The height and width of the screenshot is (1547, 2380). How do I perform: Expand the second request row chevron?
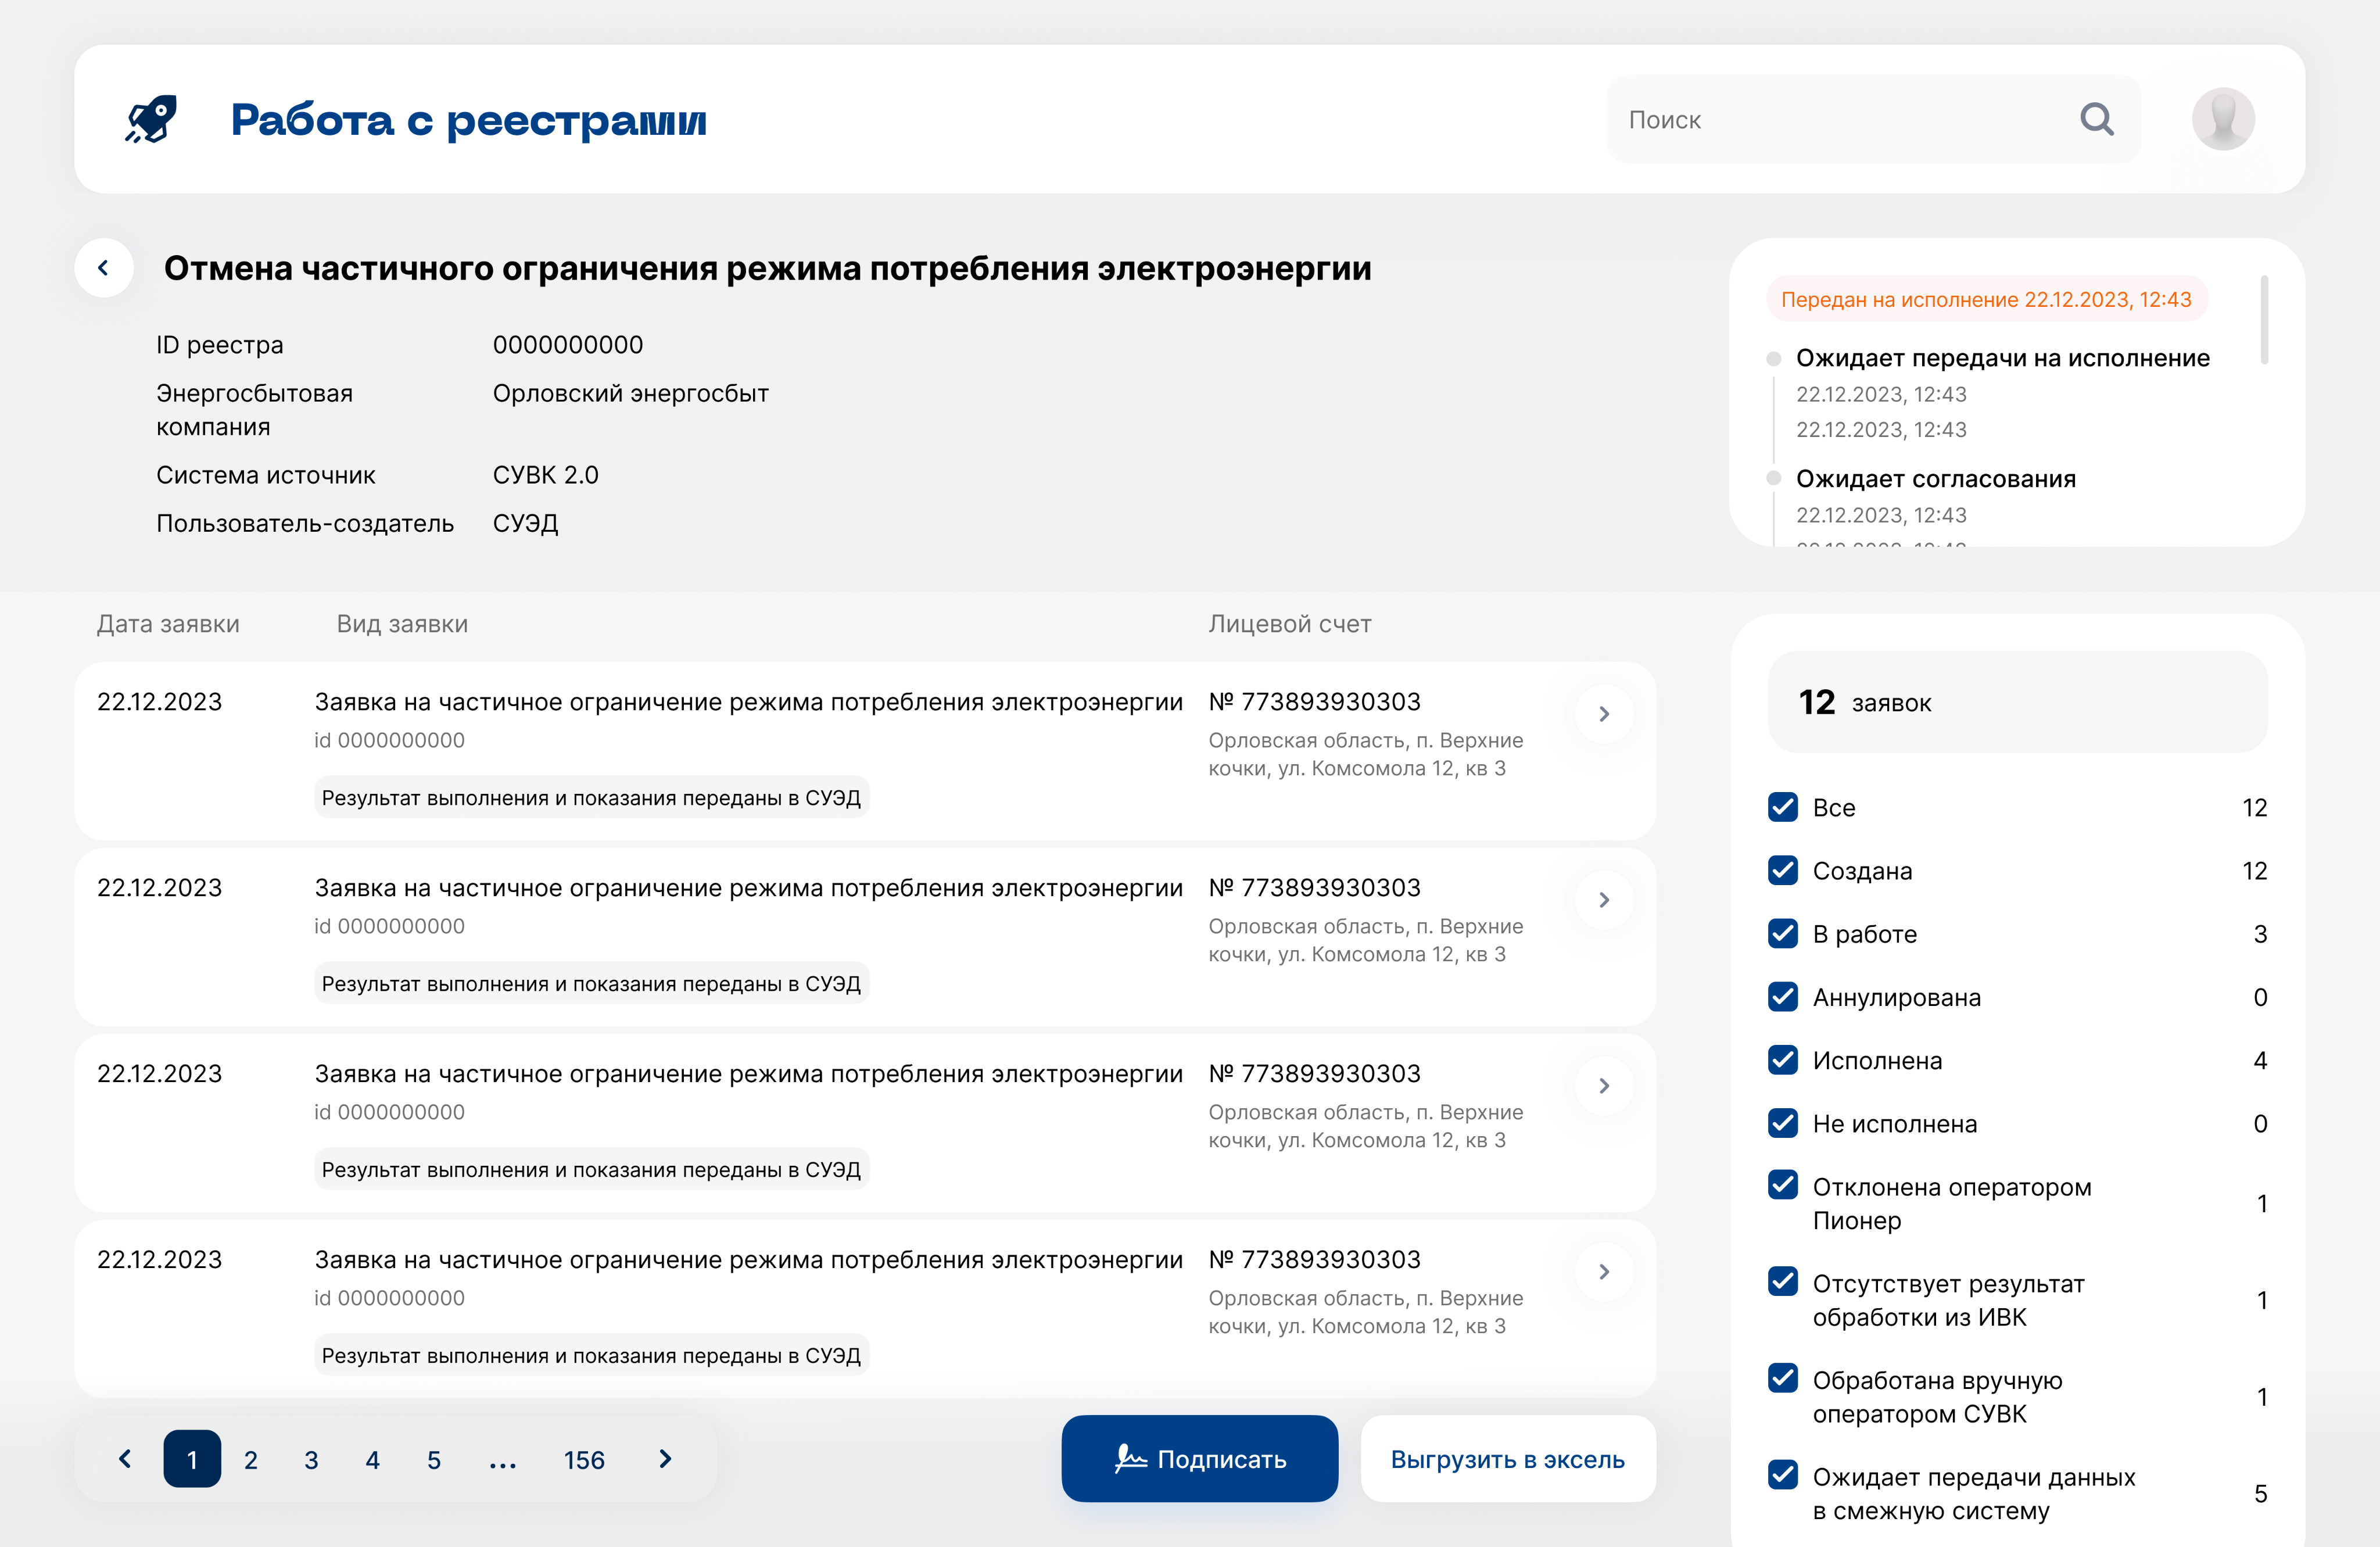click(1604, 900)
